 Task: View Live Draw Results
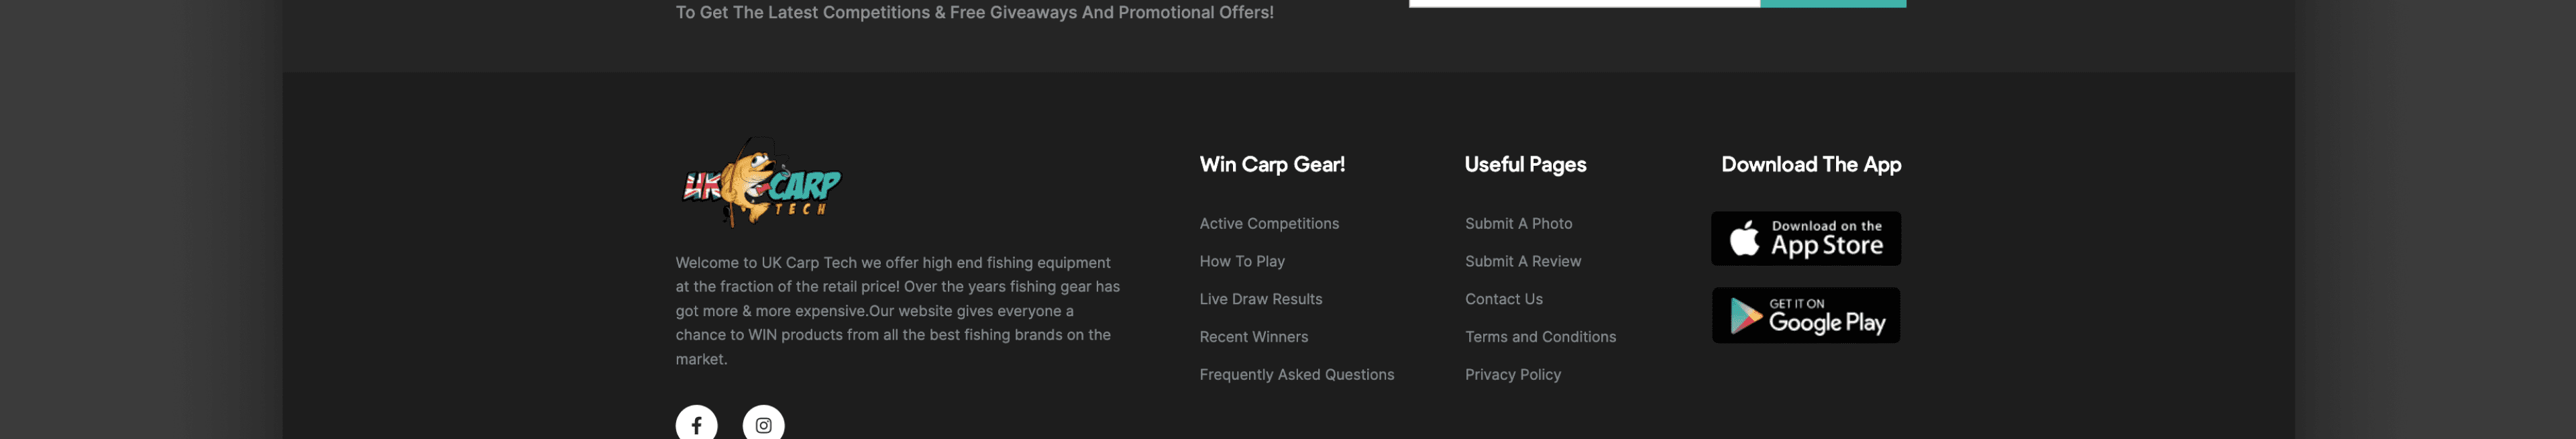point(1260,299)
